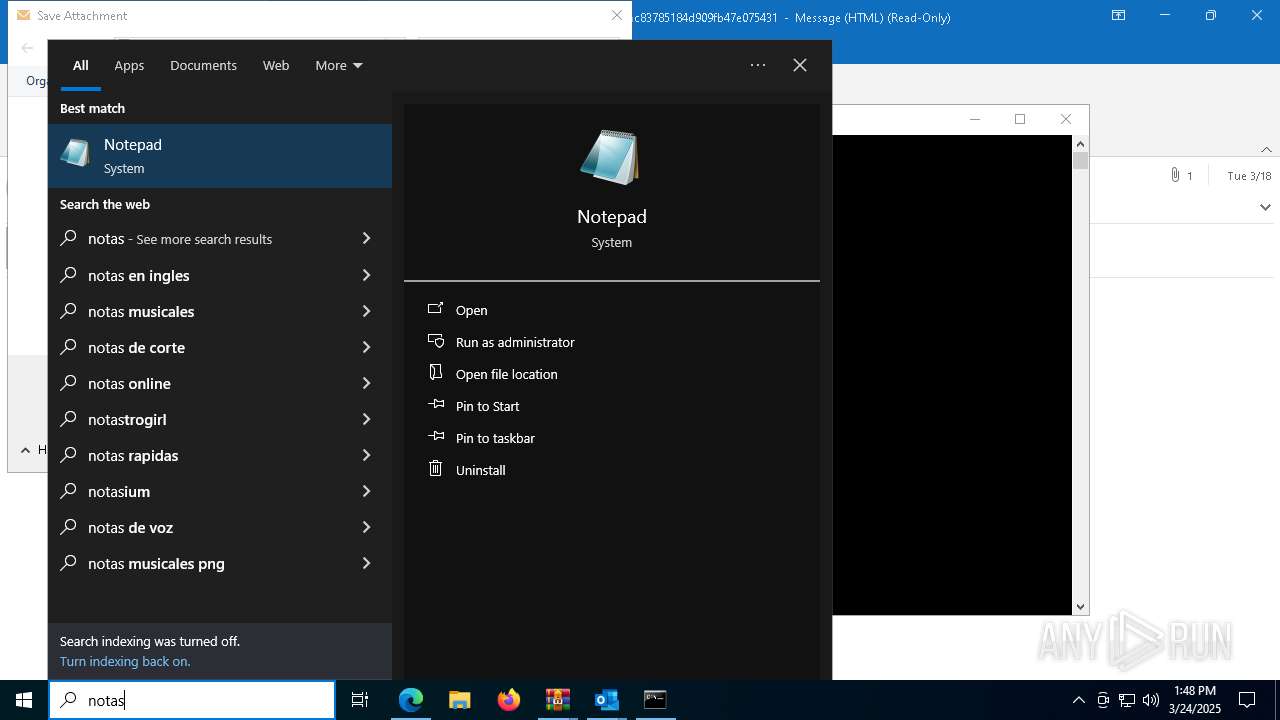Choose 'Open file location'

[507, 374]
